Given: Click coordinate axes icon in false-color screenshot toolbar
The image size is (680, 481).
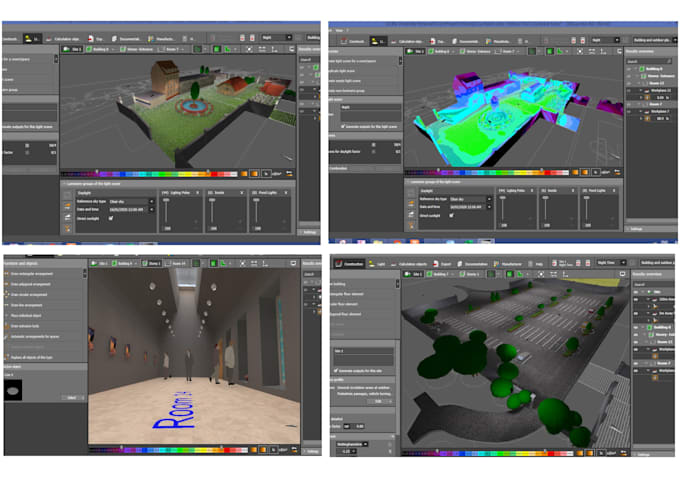Looking at the screenshot, I should coord(603,51).
